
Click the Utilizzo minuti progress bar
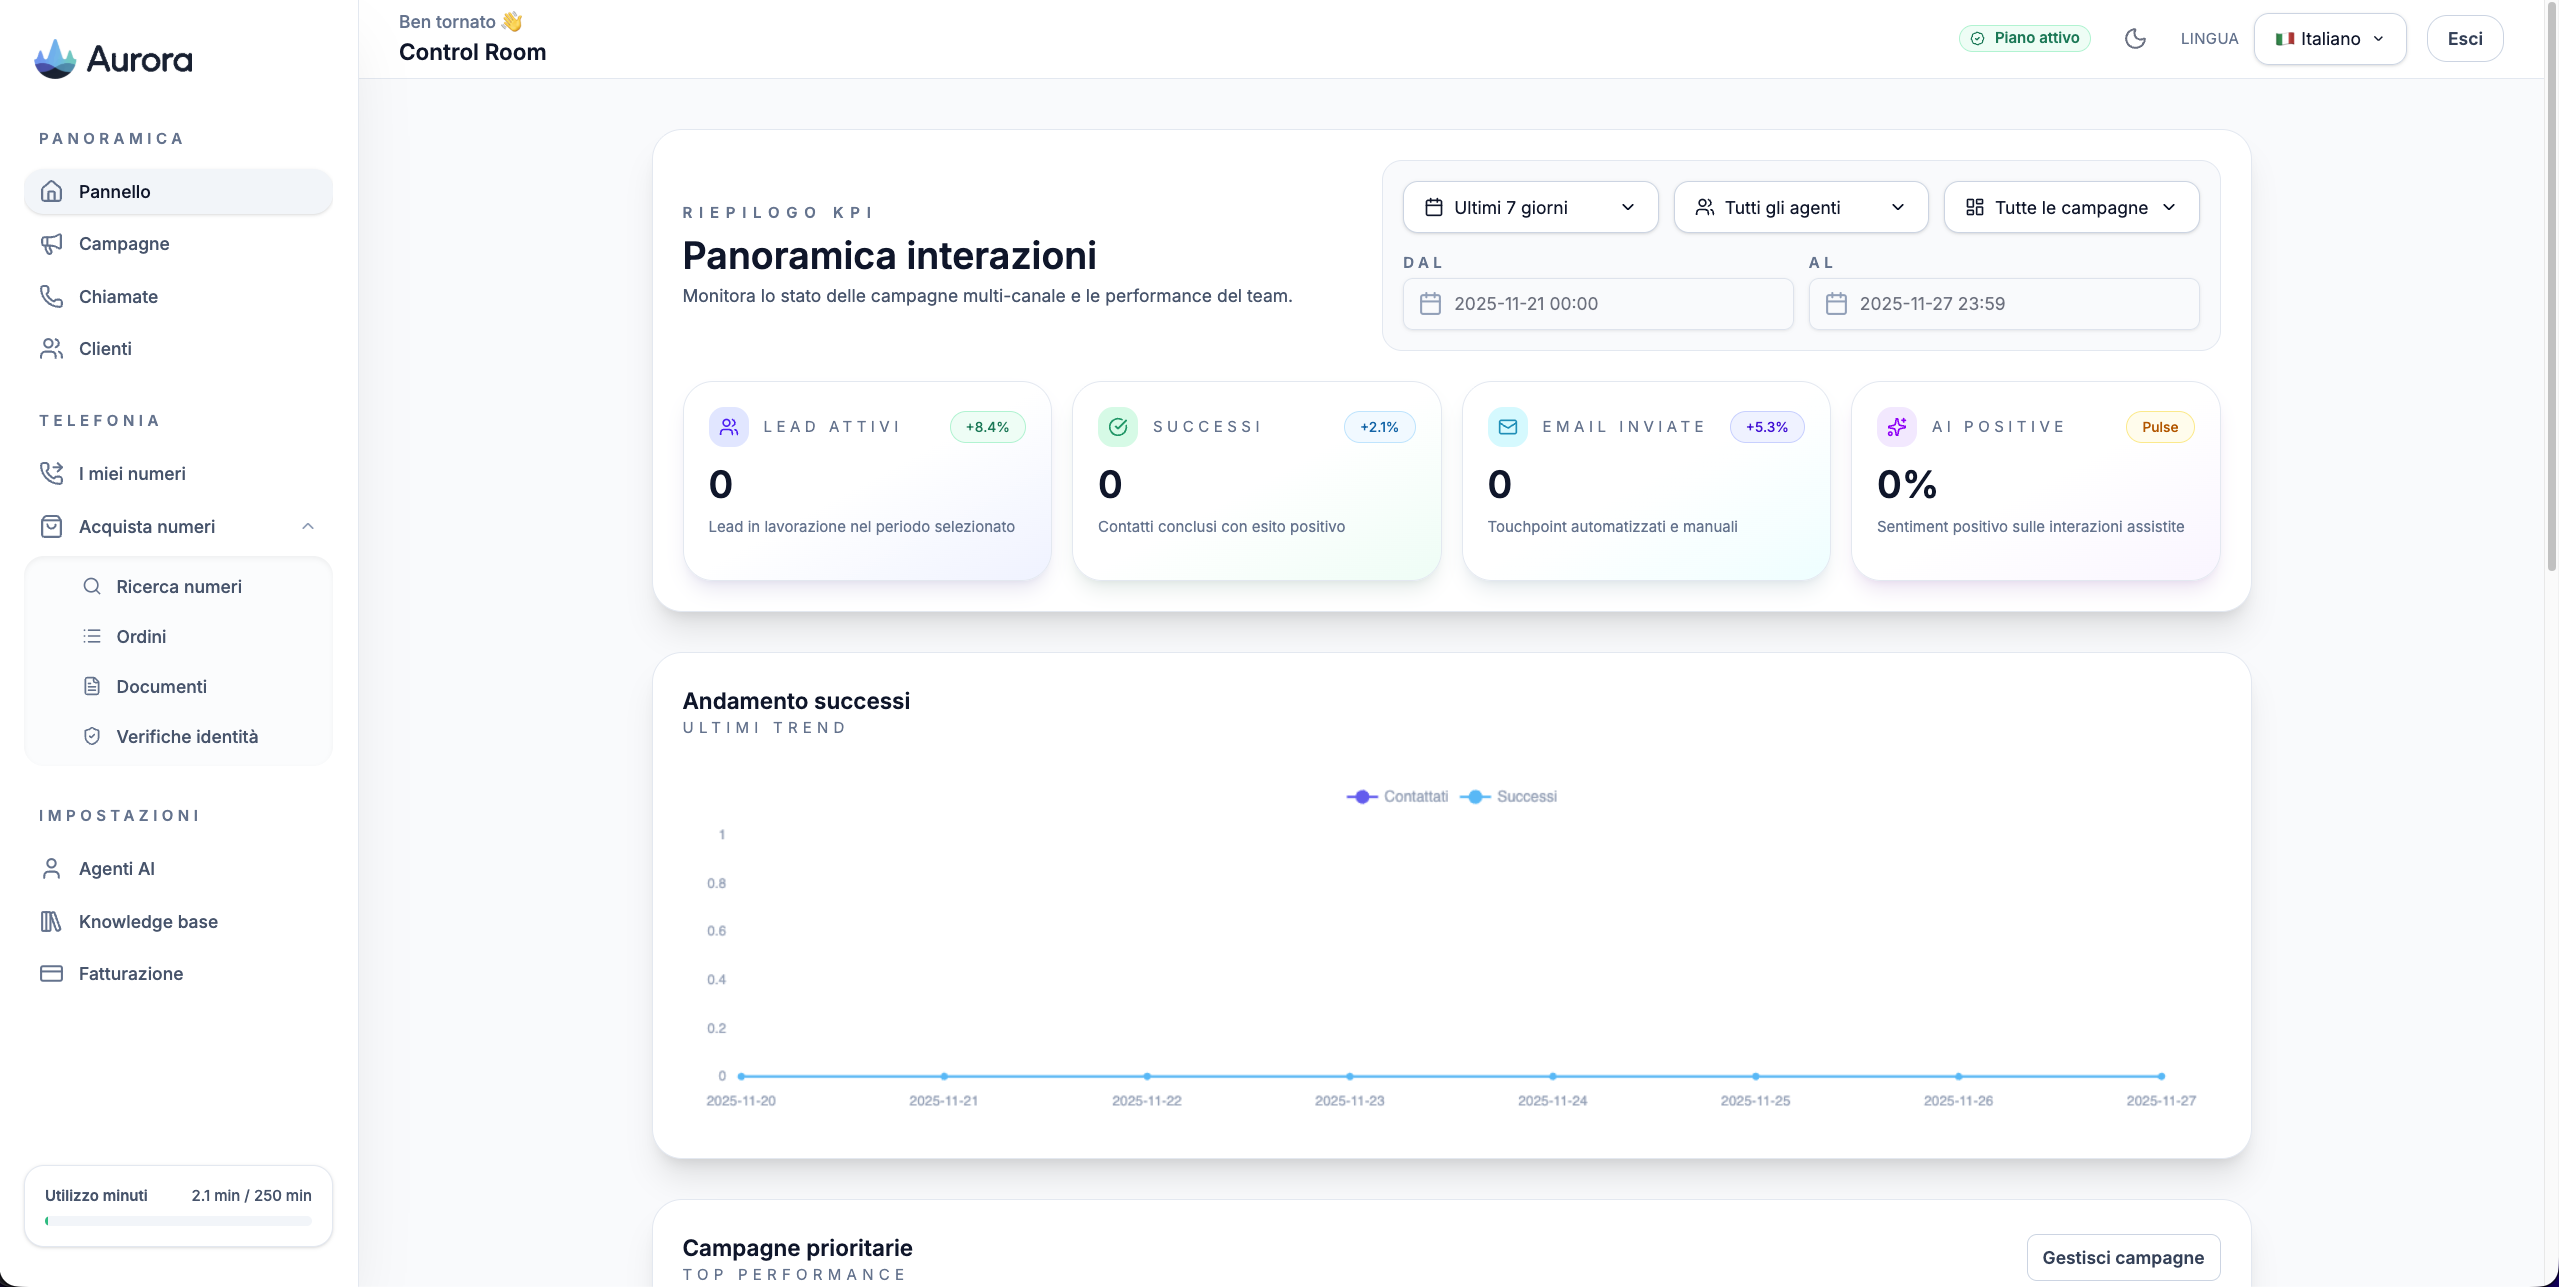[x=178, y=1221]
